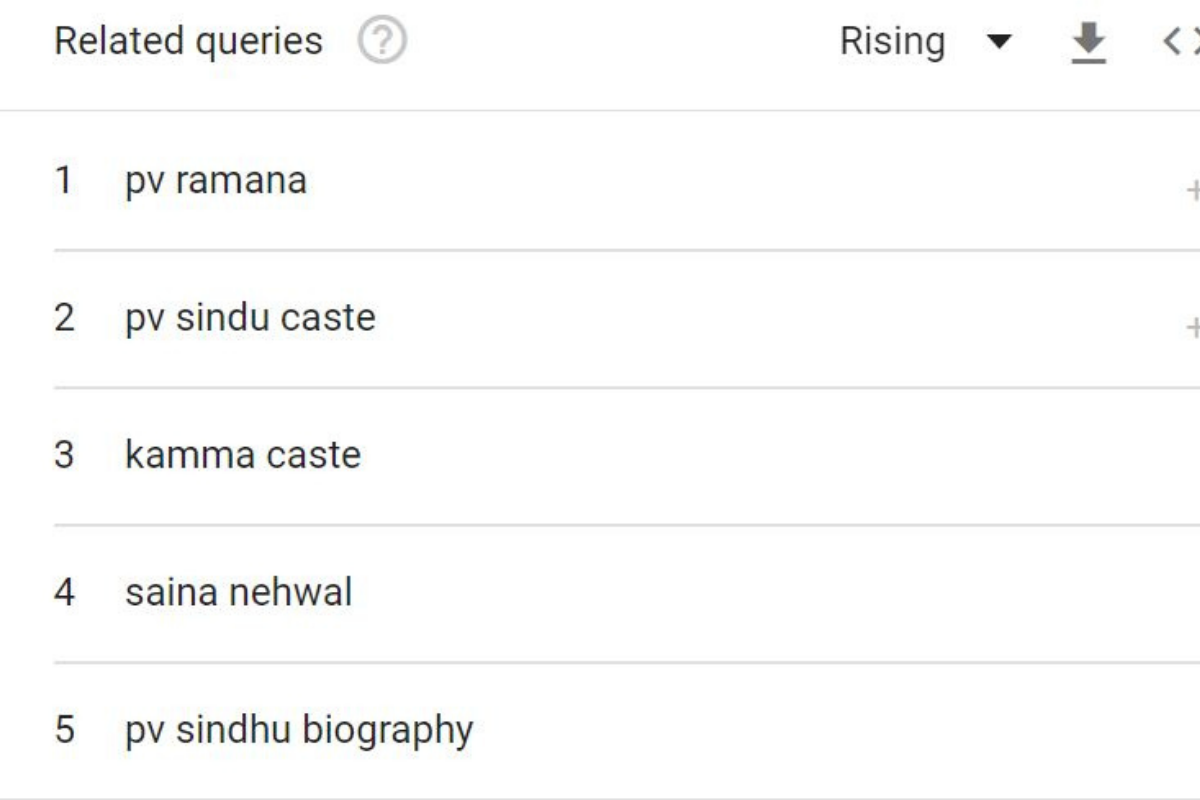
Task: Download related queries as CSV
Action: (1089, 43)
